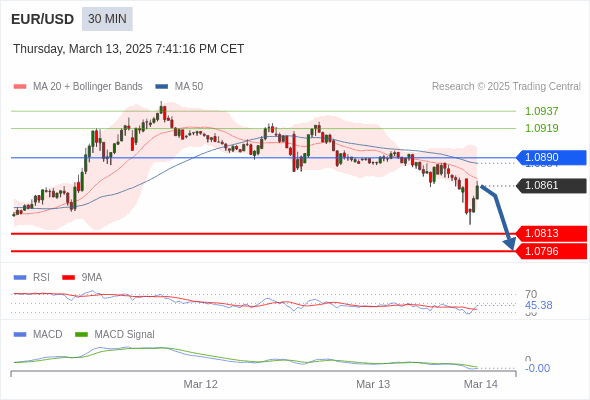590x400 pixels.
Task: Click the Mar 13 date axis label
Action: 373,384
